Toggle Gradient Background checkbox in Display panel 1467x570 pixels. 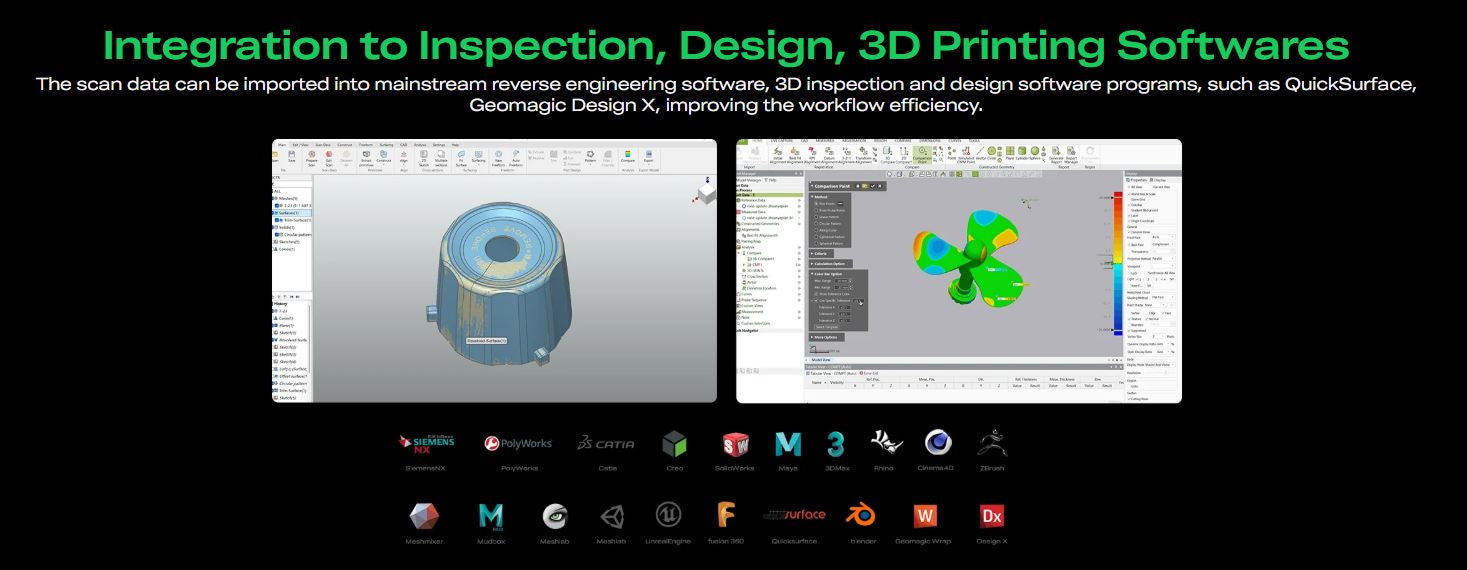(x=1129, y=210)
